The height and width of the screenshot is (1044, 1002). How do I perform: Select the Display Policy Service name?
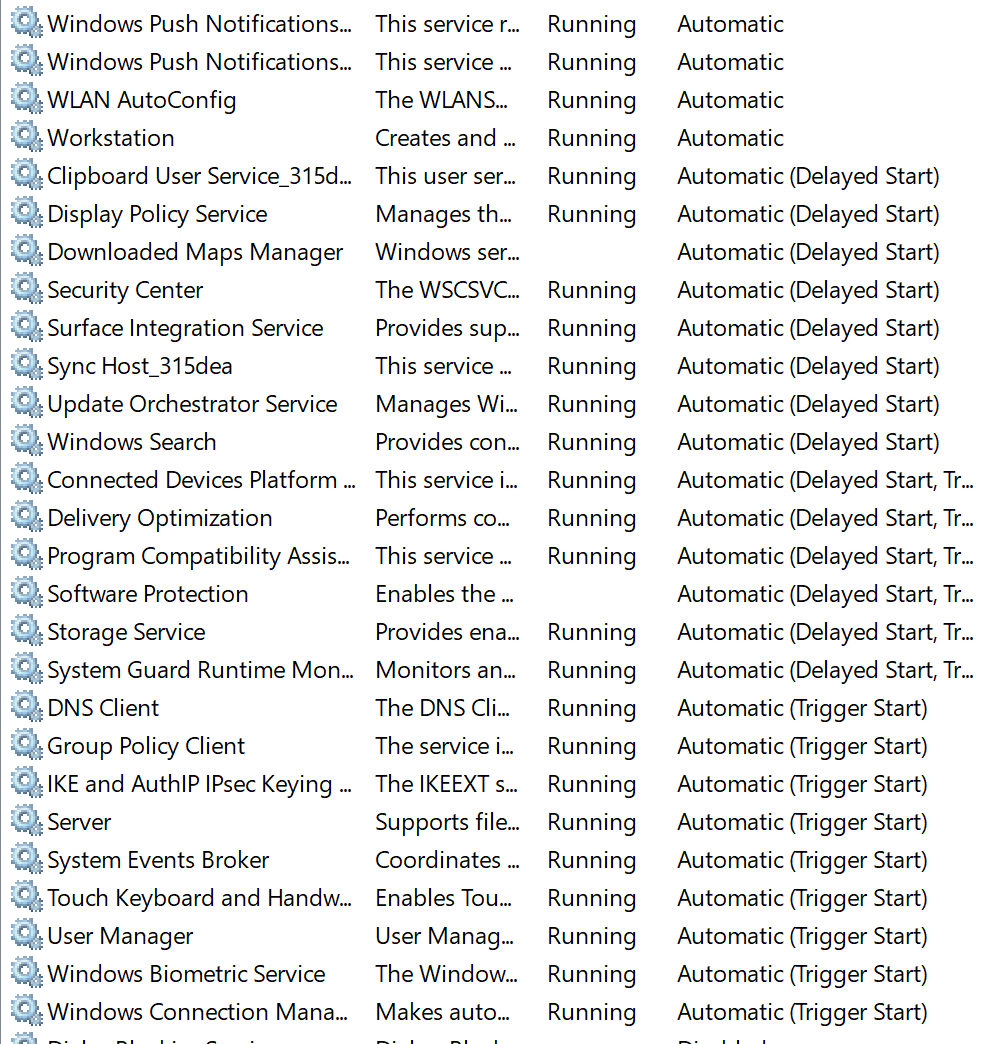click(x=157, y=214)
